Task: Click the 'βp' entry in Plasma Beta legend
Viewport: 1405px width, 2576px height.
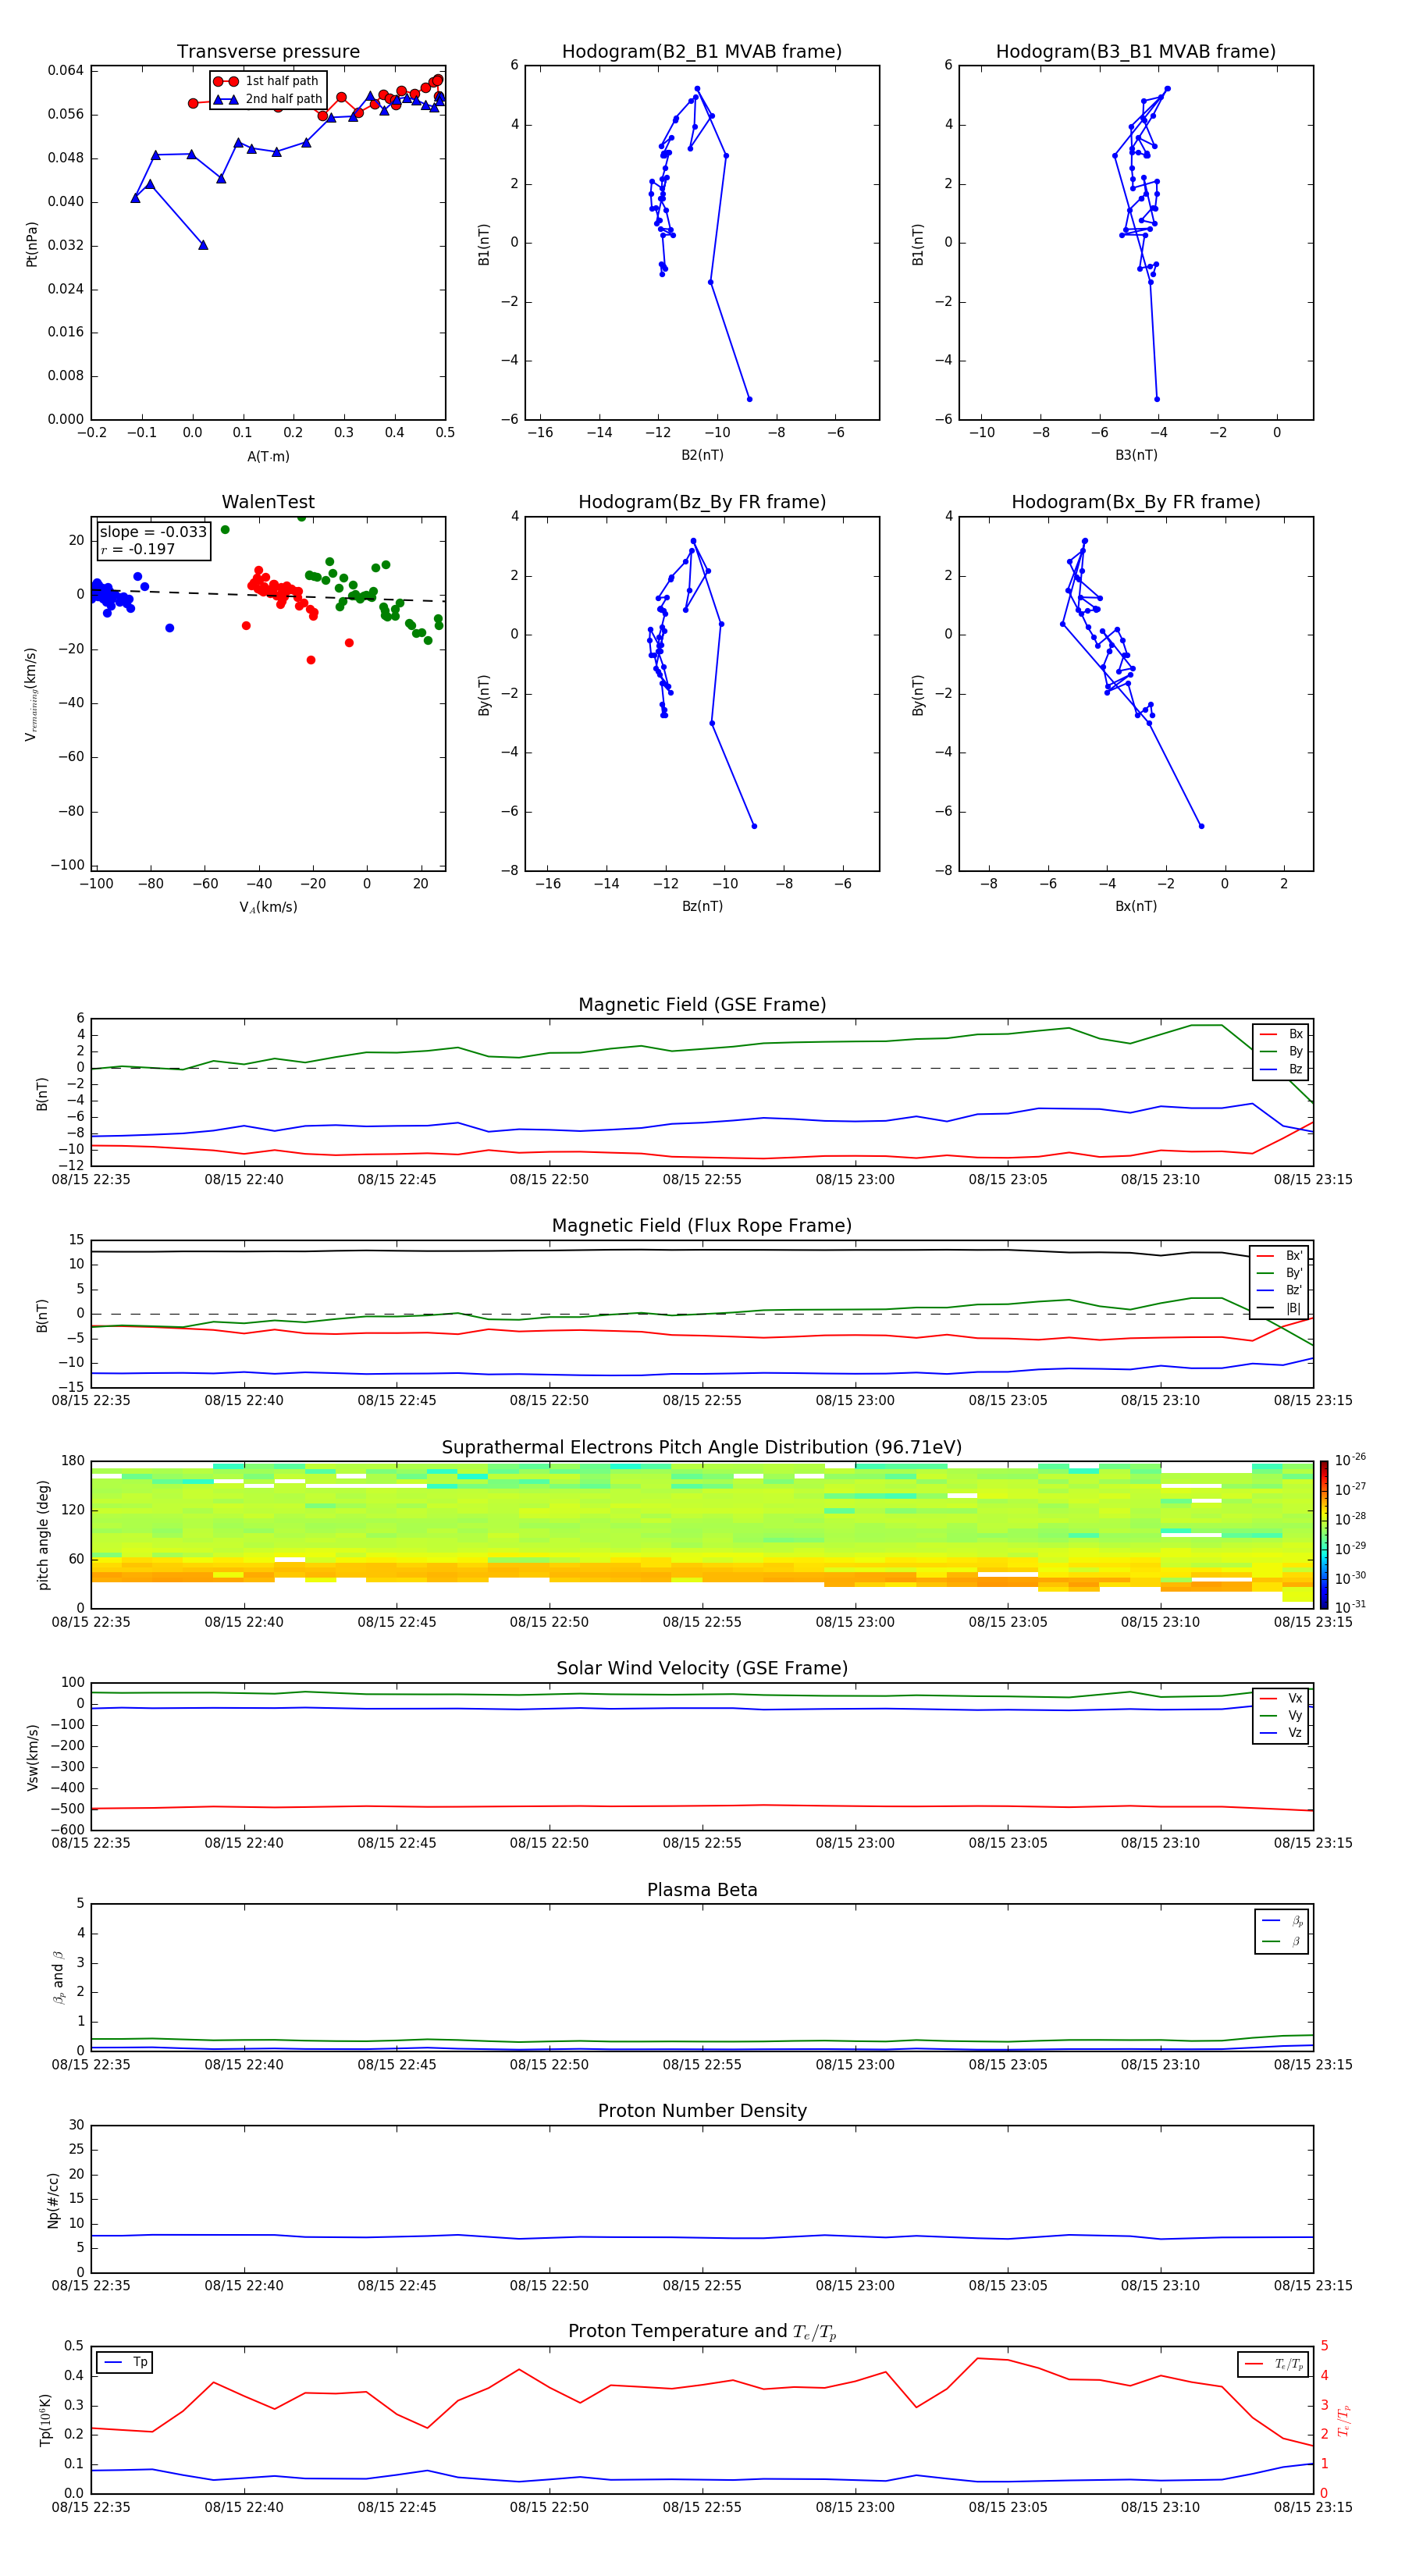Action: click(x=1282, y=1921)
